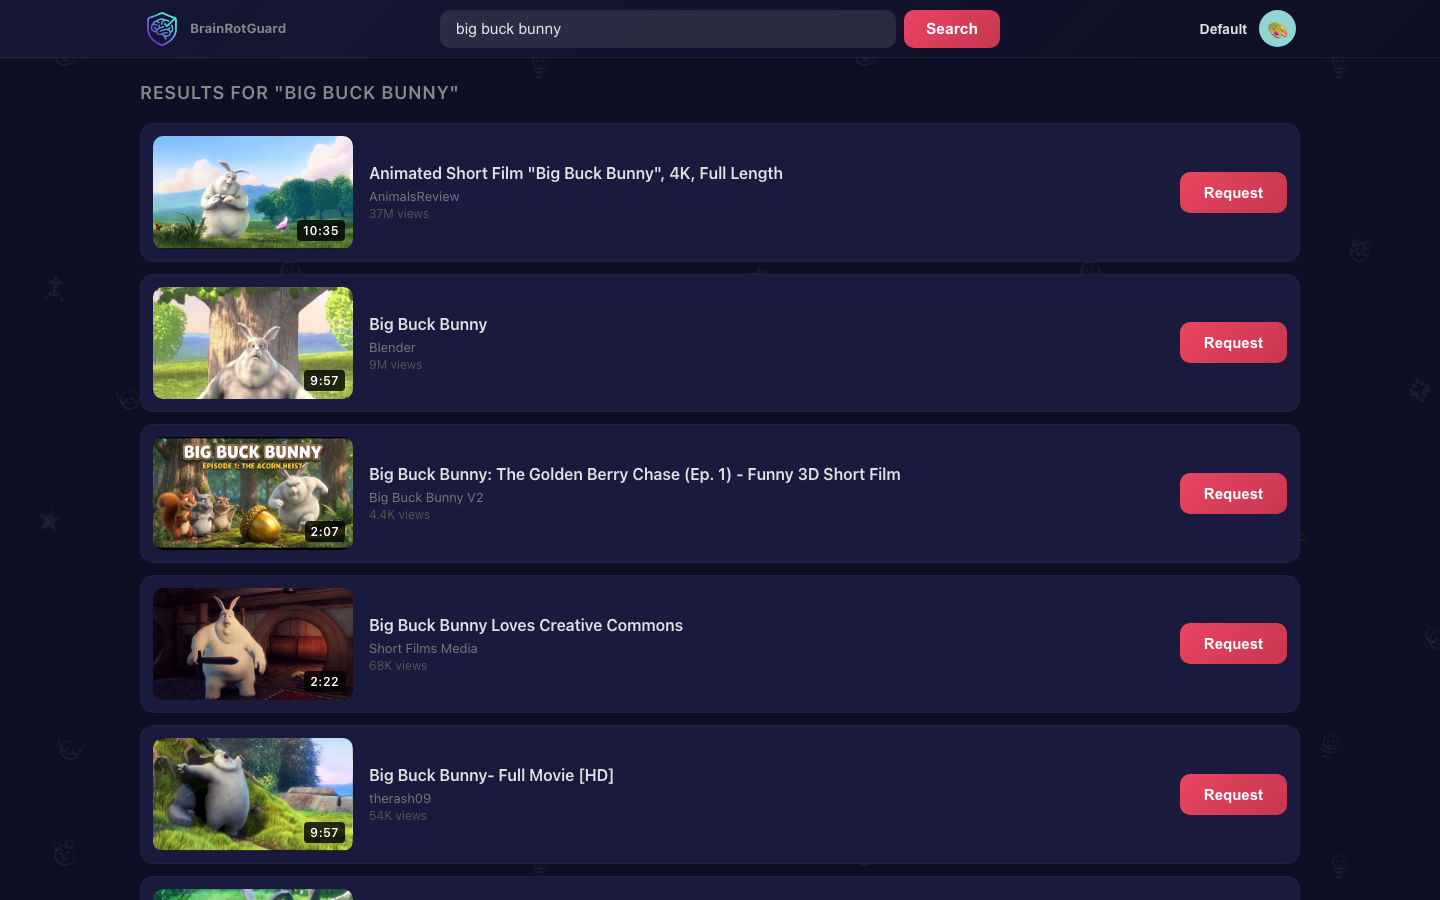Viewport: 1440px width, 900px height.
Task: Request the Animated Short Film 4K Full Length video
Action: coord(1233,193)
